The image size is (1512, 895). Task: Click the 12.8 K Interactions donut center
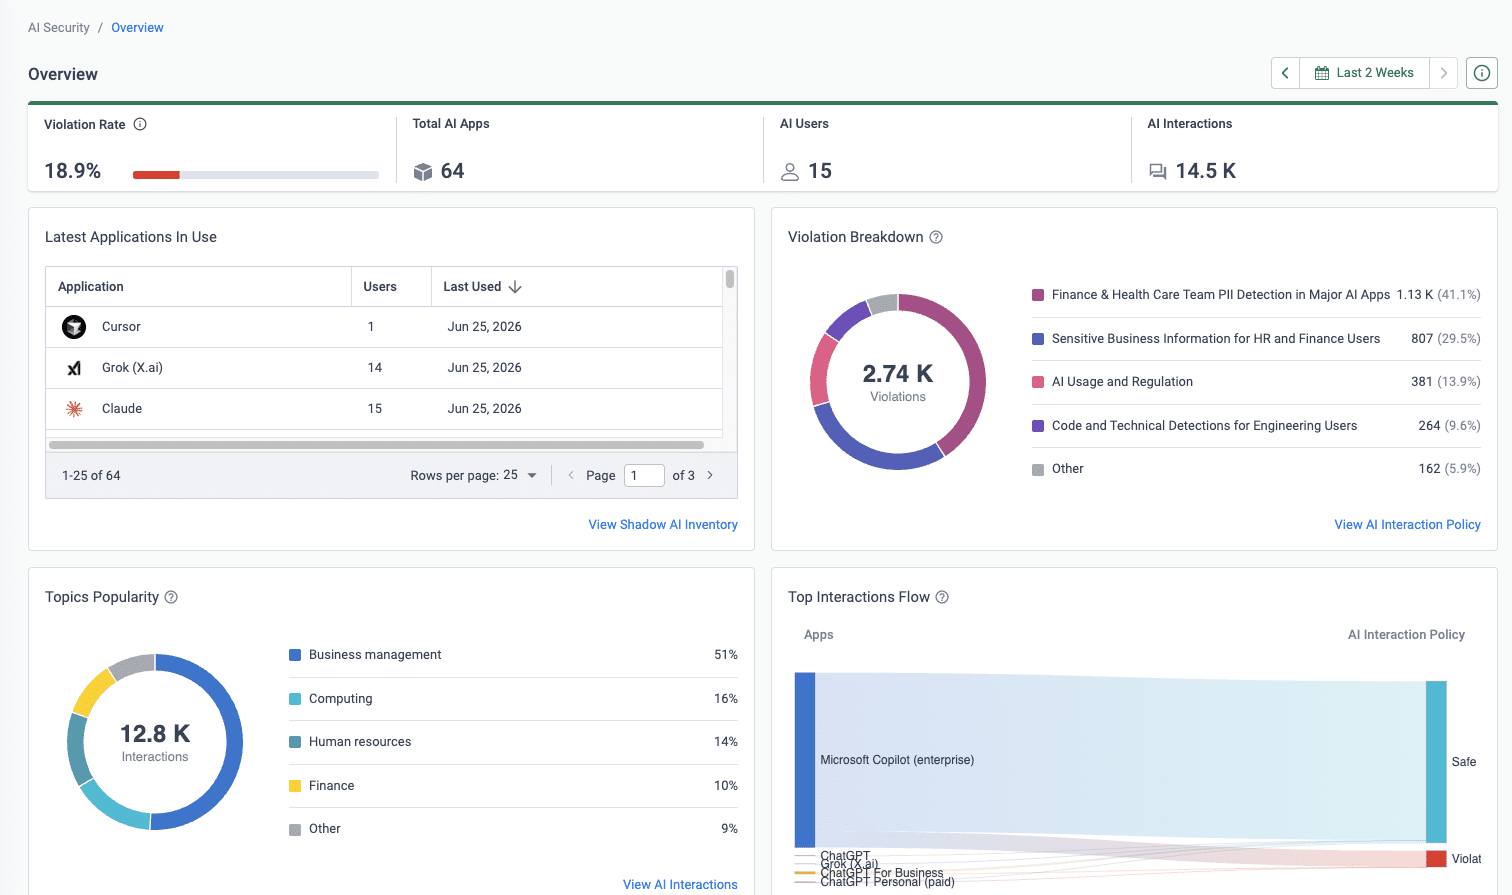point(155,742)
